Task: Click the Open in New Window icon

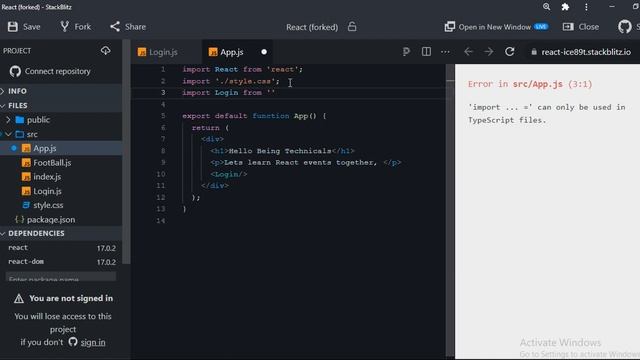Action: tap(449, 27)
